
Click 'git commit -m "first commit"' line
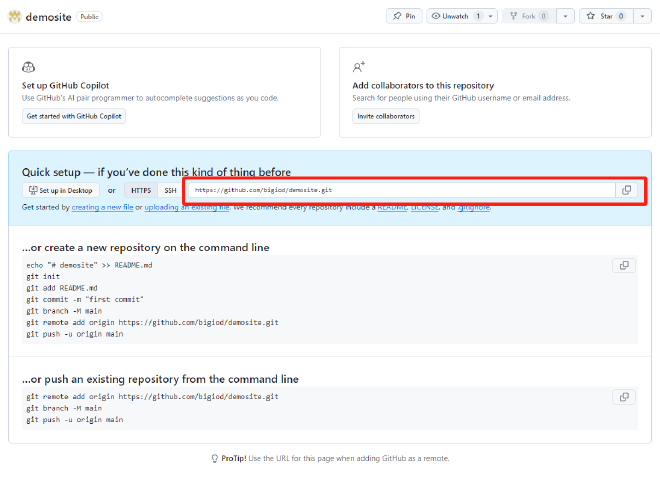point(85,299)
